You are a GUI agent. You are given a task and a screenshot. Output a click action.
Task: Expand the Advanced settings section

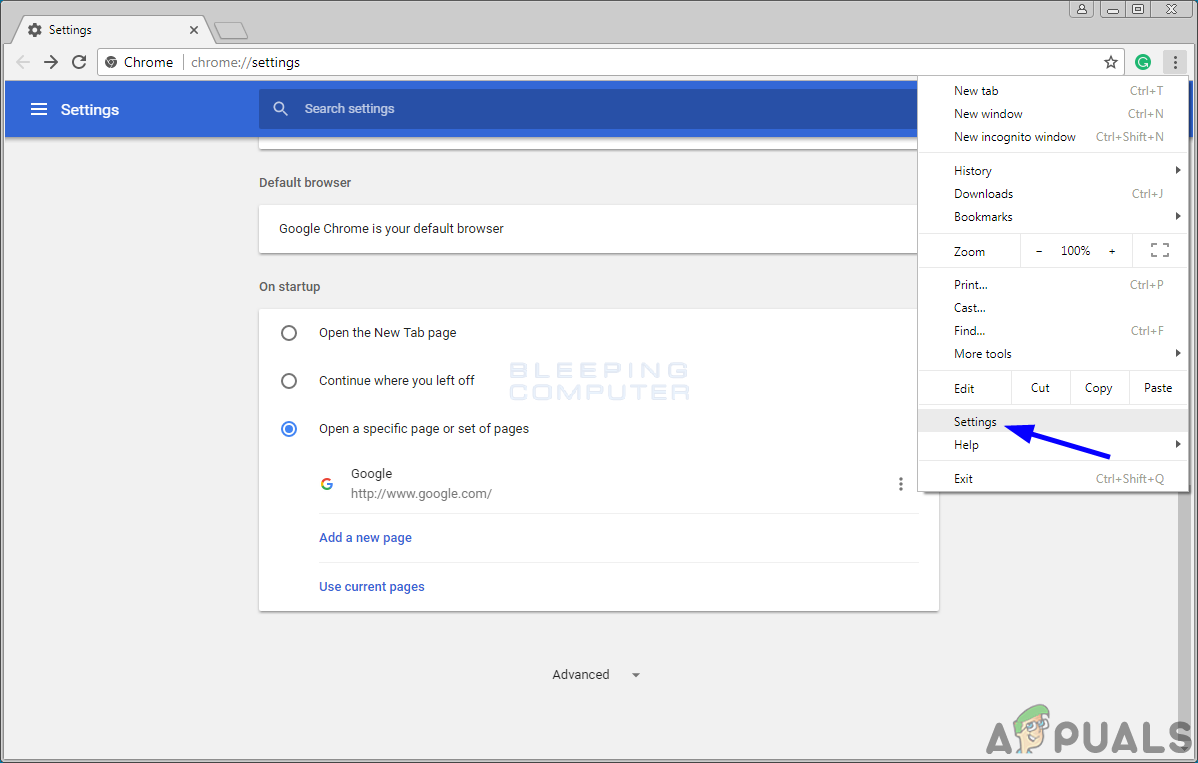pos(596,675)
